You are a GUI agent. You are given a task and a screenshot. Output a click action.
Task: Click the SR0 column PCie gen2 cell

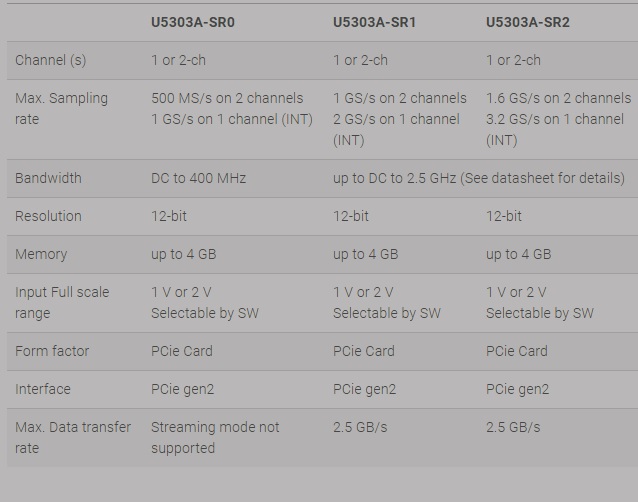[x=181, y=389]
